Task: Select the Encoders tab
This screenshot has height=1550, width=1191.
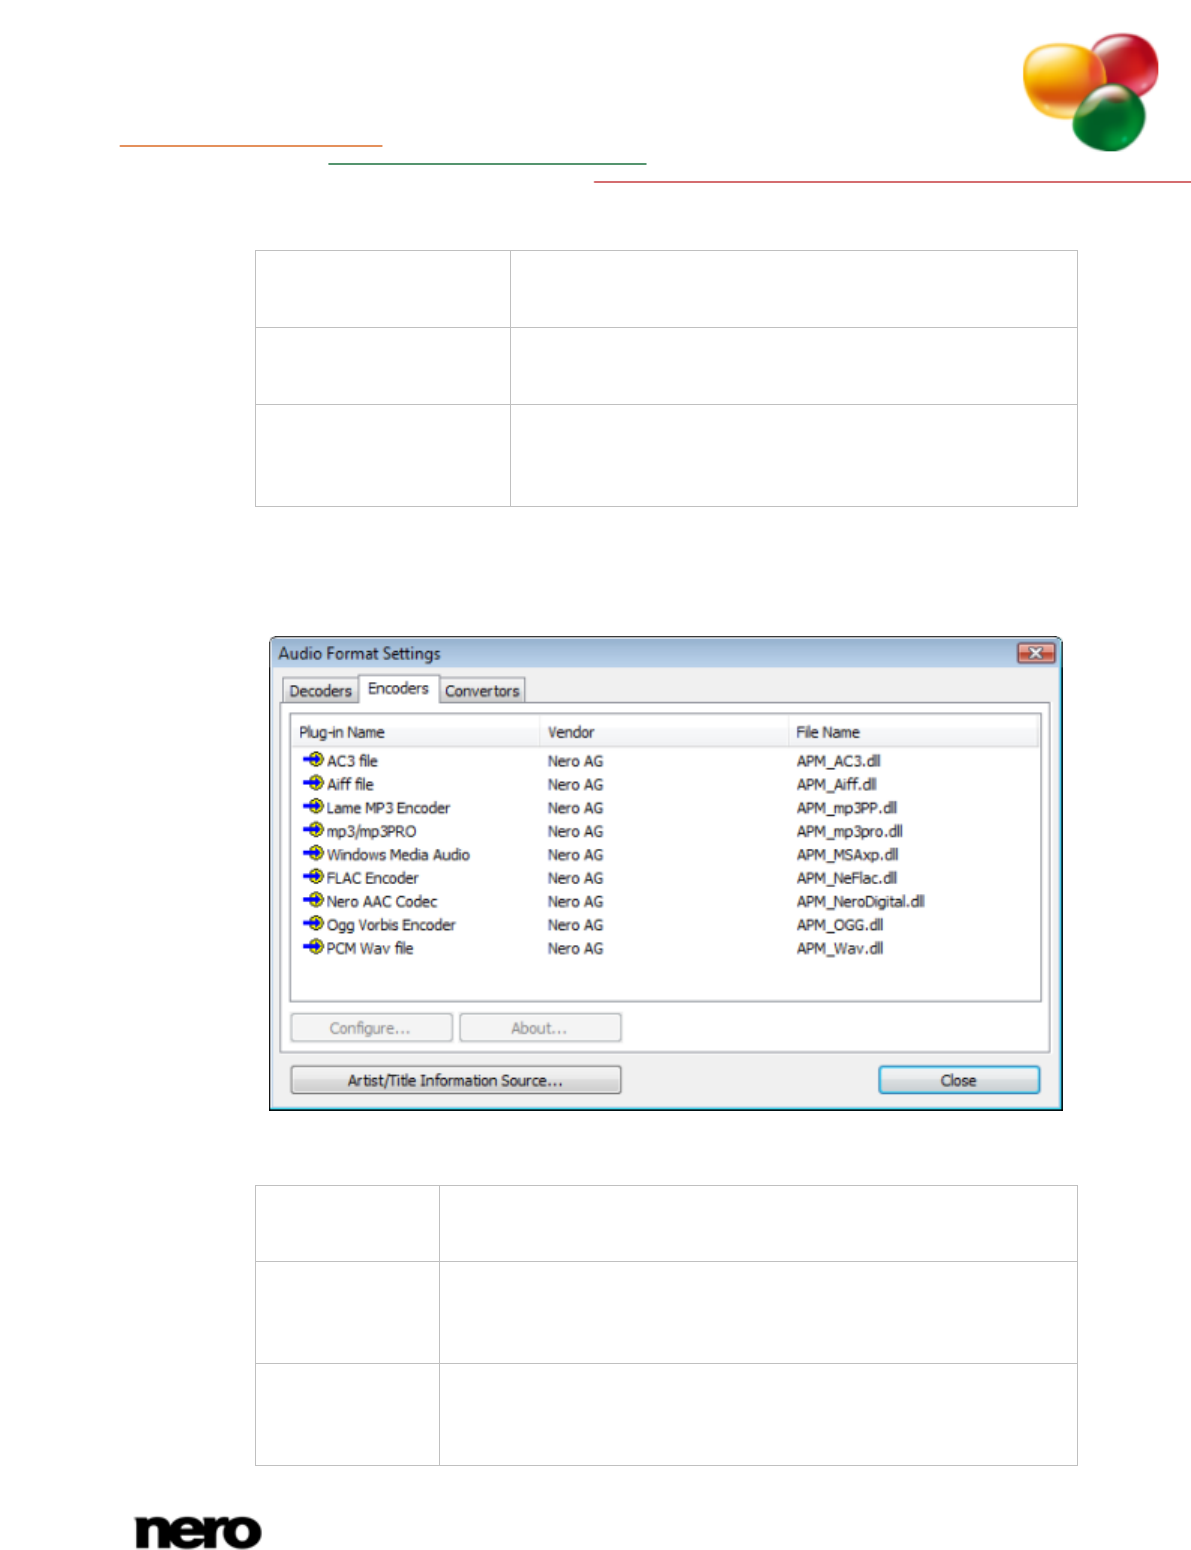Action: point(398,689)
